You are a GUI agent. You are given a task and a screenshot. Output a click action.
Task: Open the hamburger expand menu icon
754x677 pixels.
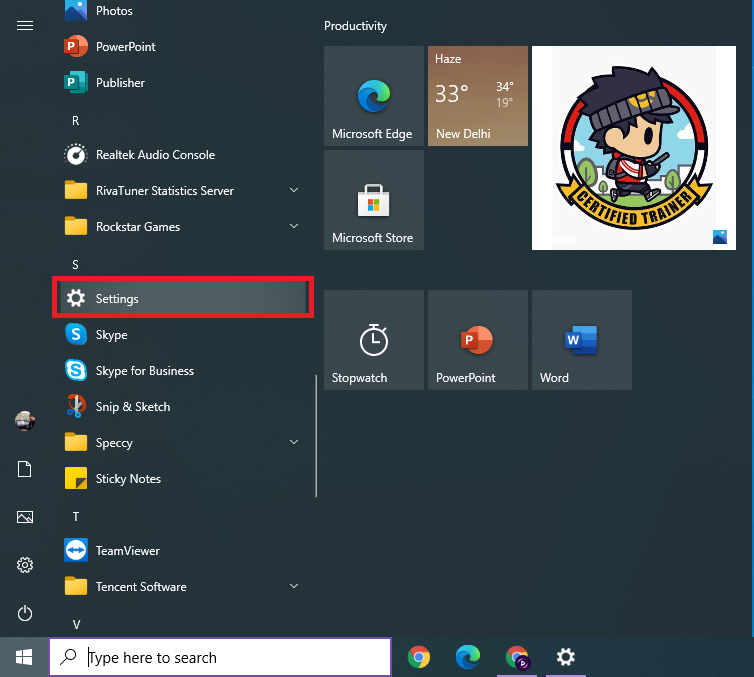click(25, 25)
